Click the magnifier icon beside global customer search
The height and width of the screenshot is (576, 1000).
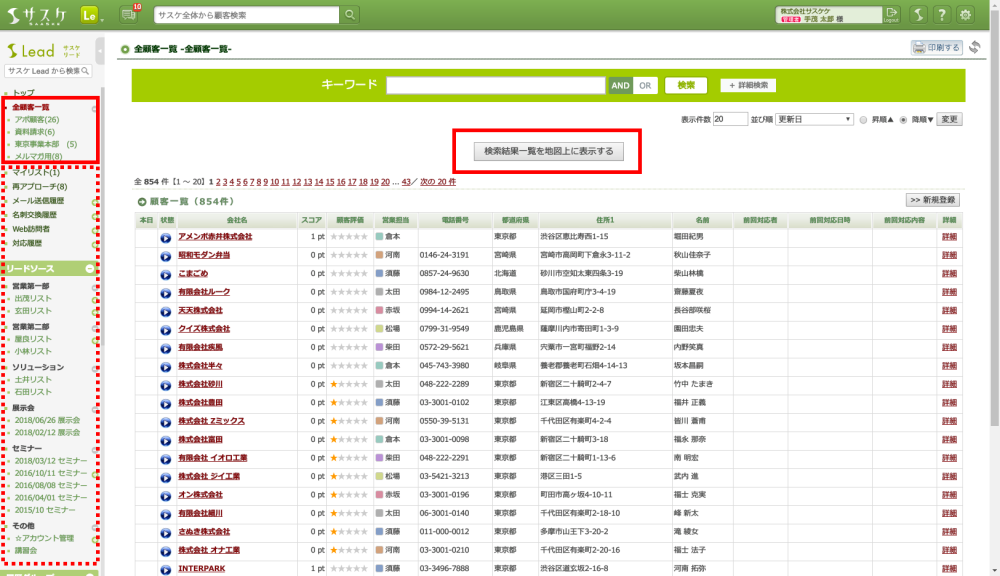pyautogui.click(x=350, y=14)
